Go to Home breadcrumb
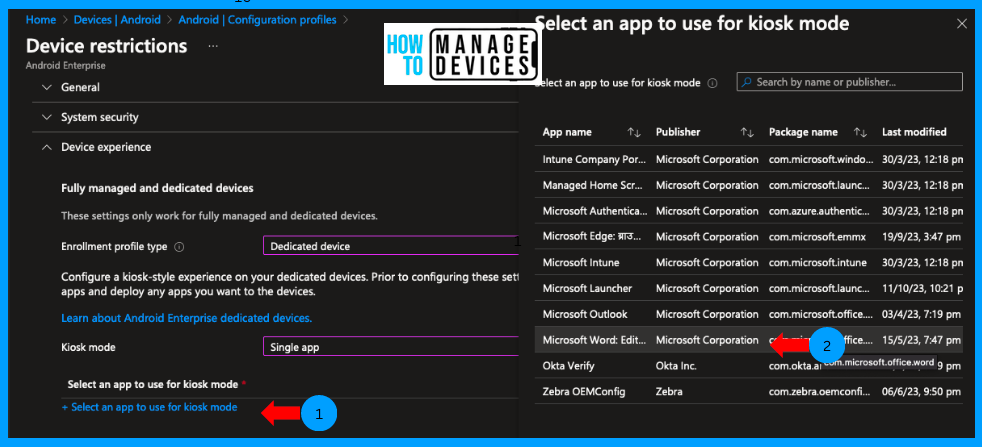This screenshot has width=982, height=447. pos(41,19)
